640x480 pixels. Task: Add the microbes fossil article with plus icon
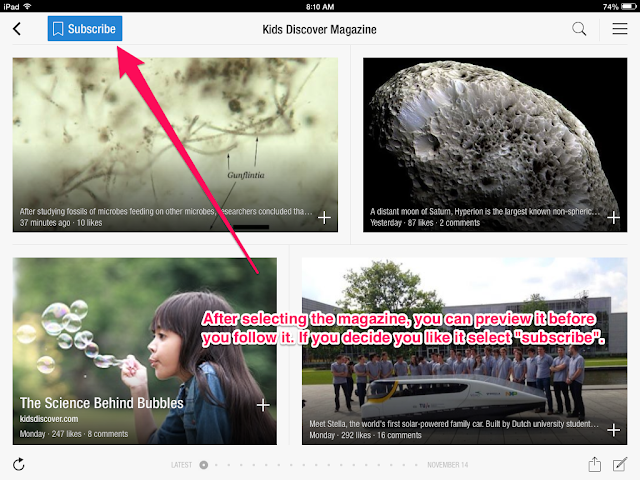click(x=324, y=218)
